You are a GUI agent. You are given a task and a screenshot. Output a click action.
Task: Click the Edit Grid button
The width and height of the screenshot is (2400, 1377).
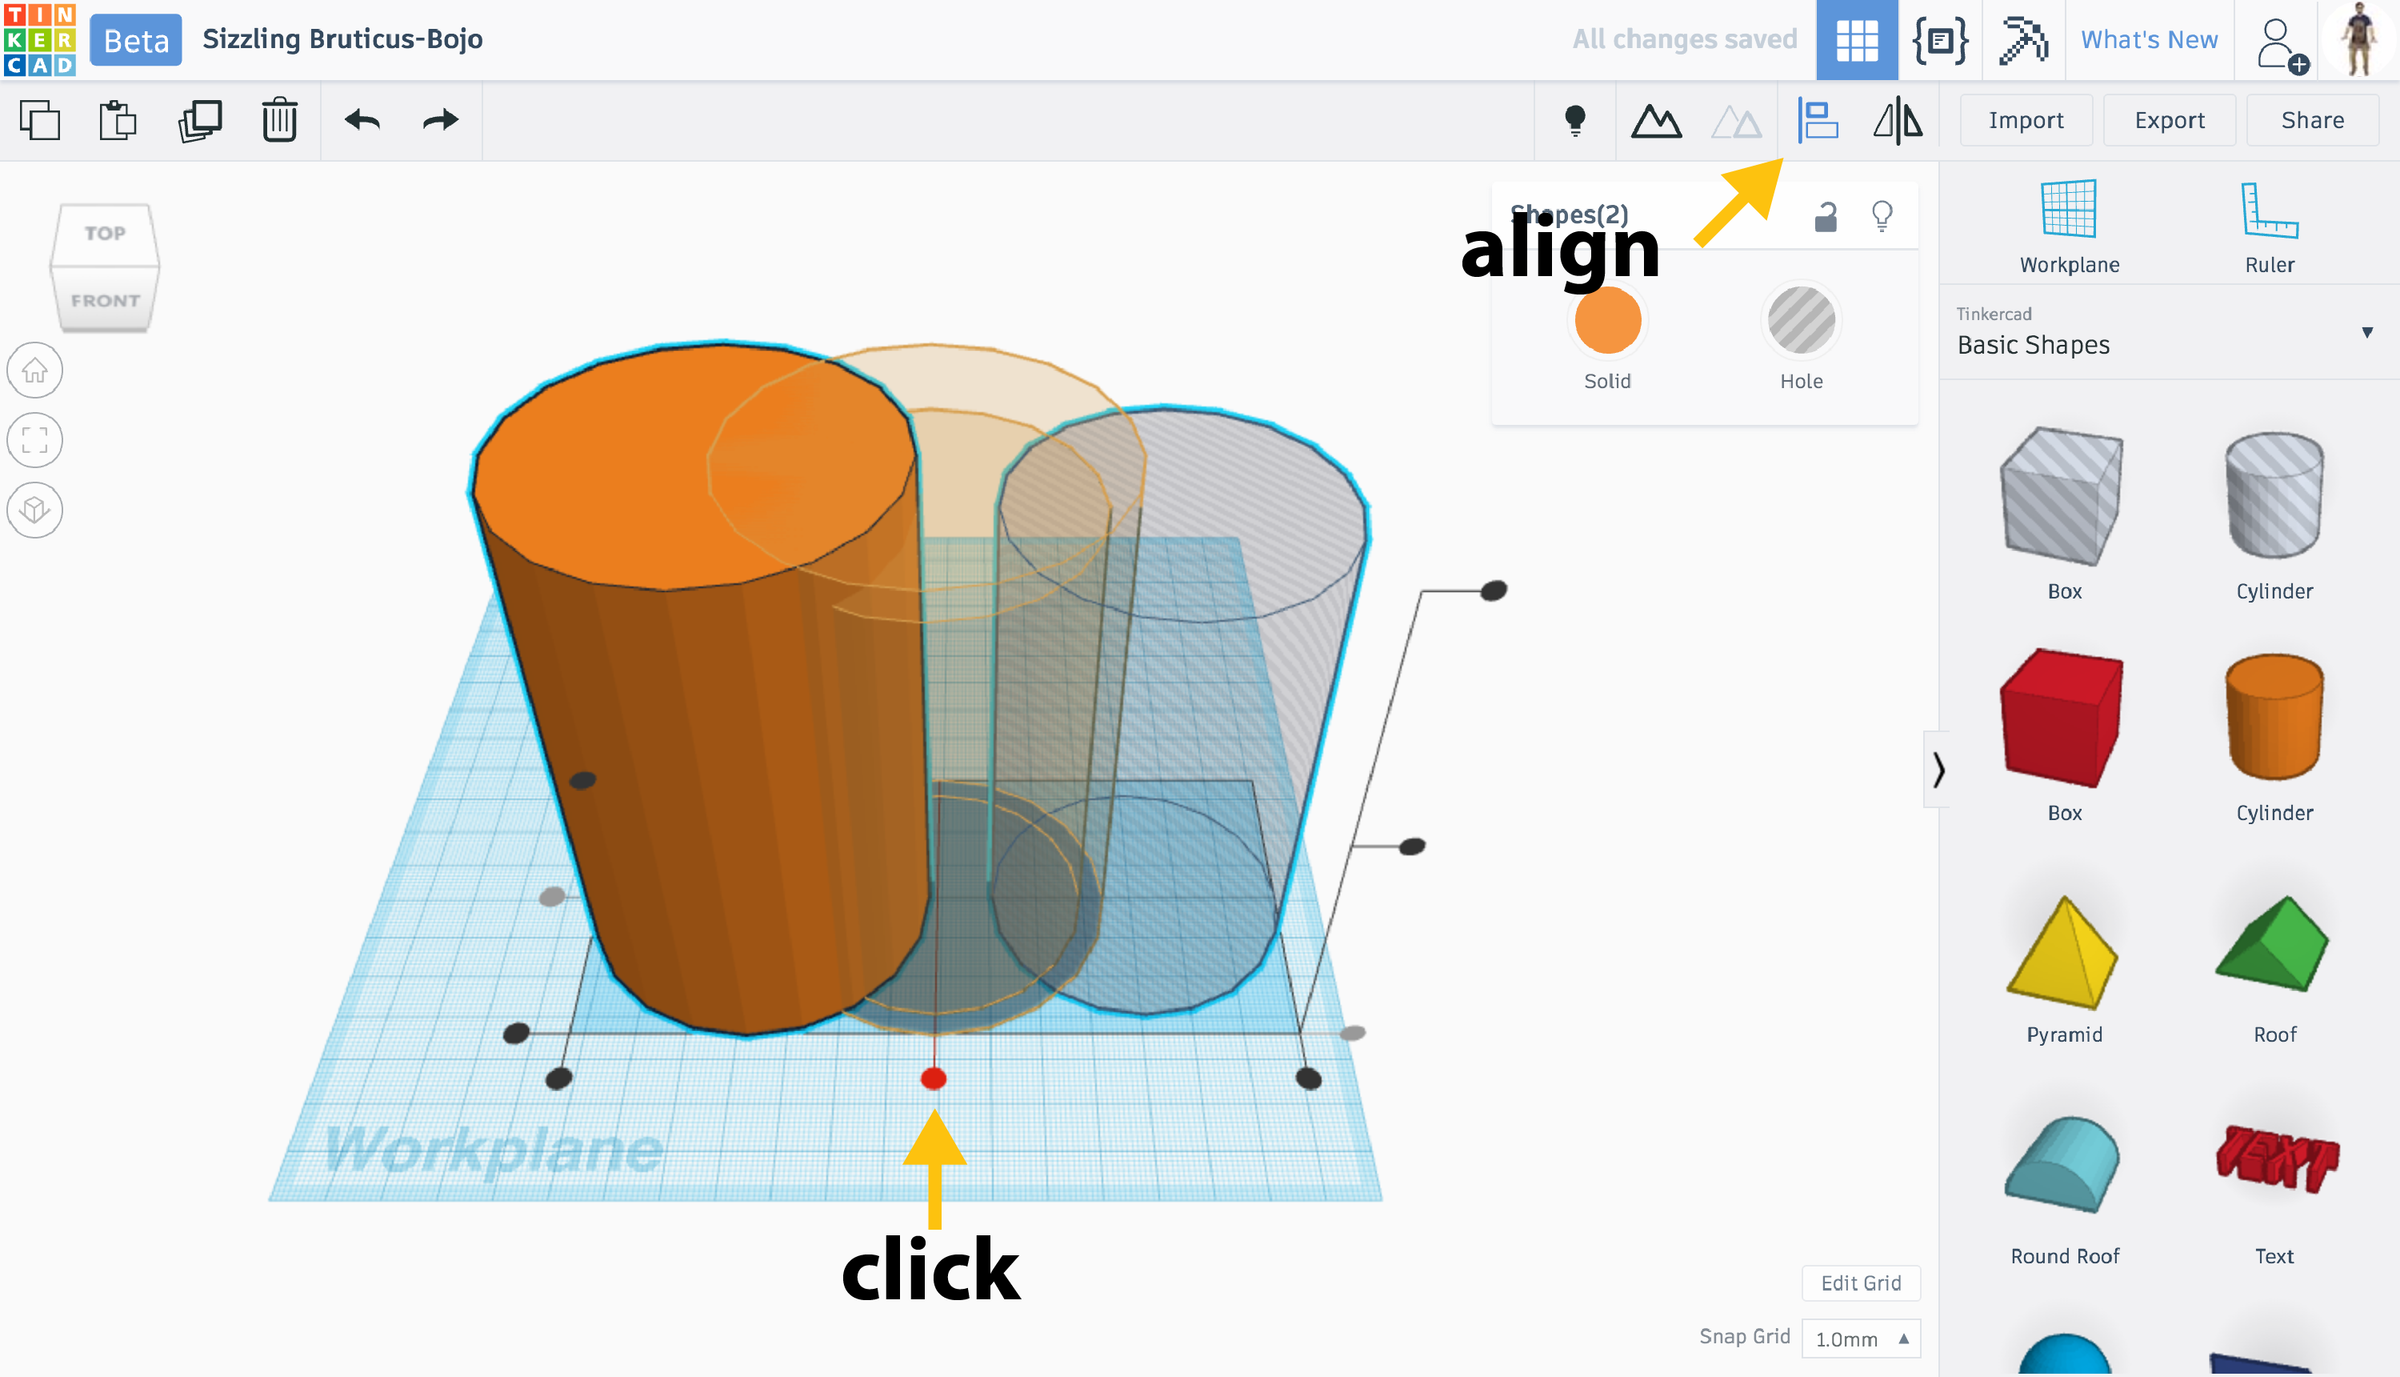click(1860, 1283)
